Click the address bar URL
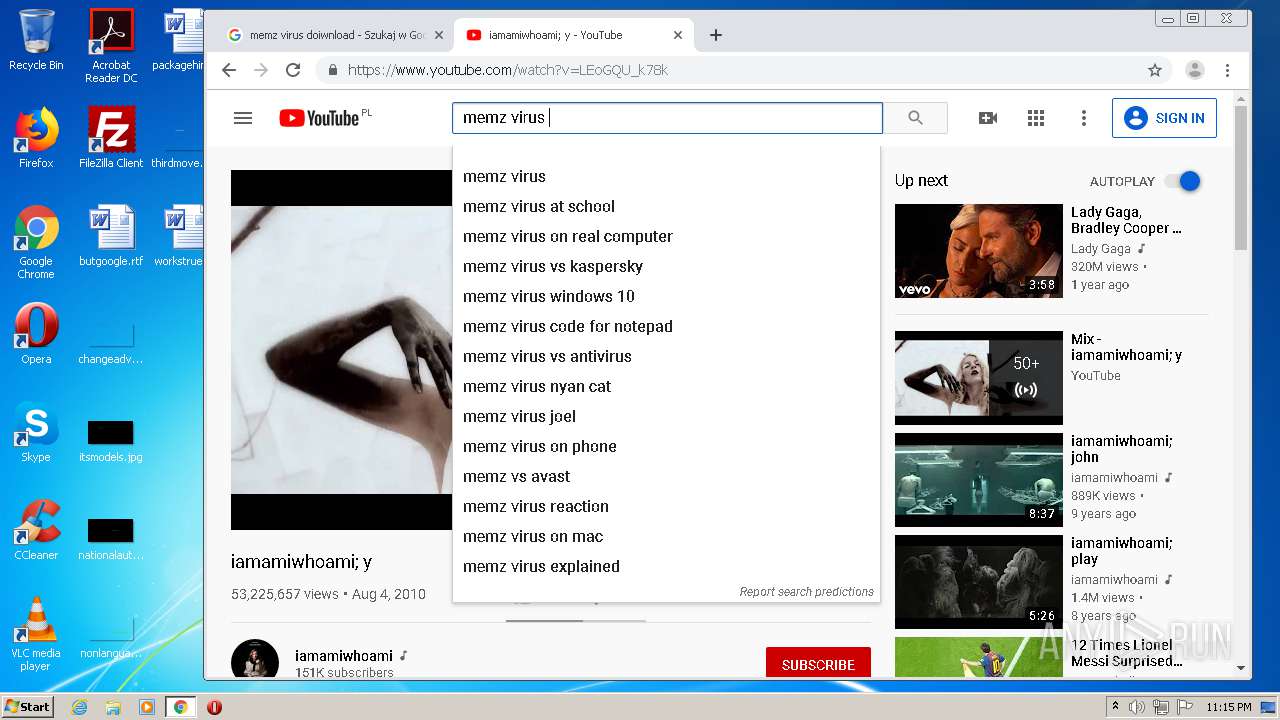The height and width of the screenshot is (720, 1280). [x=508, y=70]
